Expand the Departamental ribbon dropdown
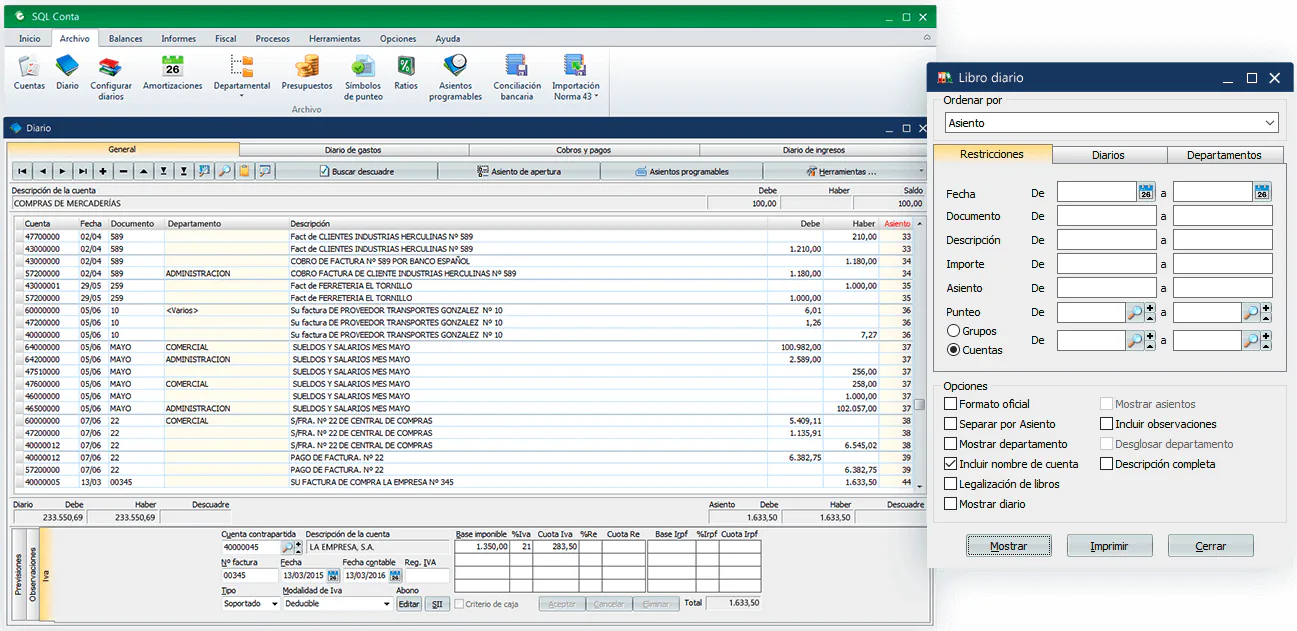Image resolution: width=1297 pixels, height=631 pixels. click(242, 78)
